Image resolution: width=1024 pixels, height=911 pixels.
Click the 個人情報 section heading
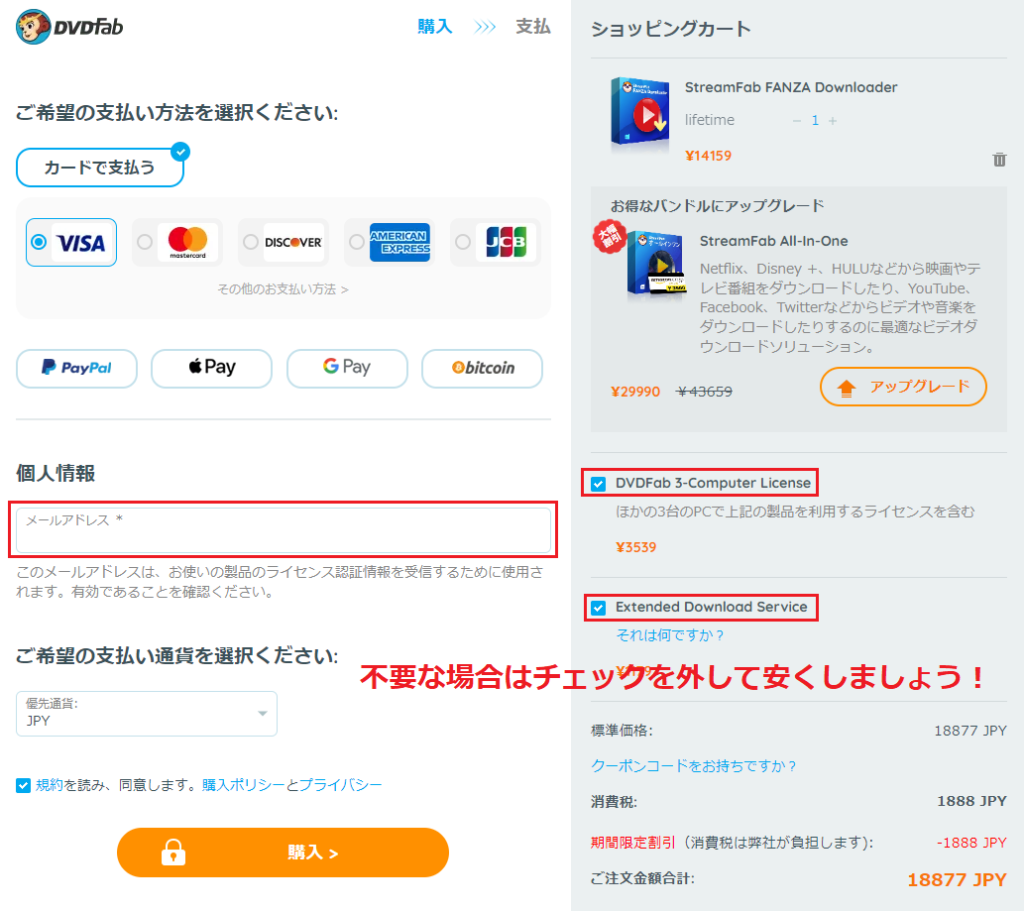[x=56, y=473]
